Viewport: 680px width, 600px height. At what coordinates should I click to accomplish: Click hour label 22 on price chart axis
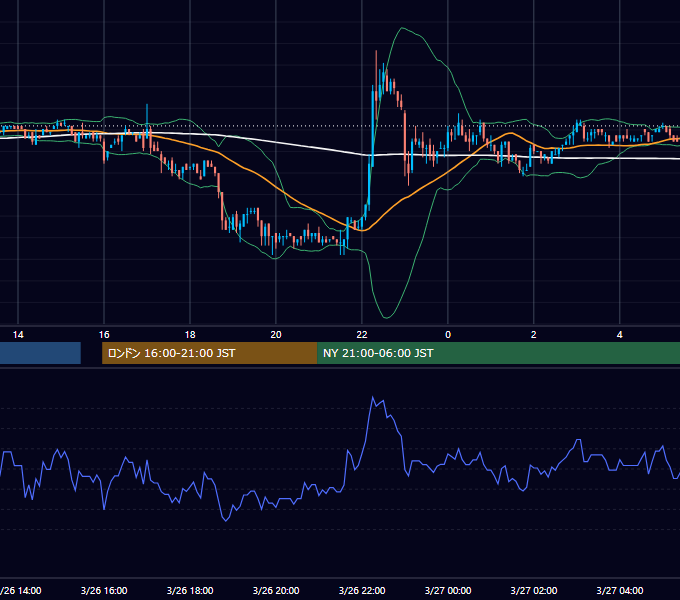(x=362, y=335)
